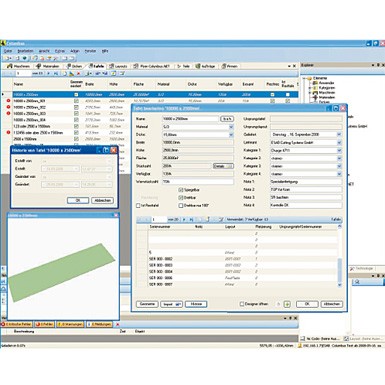Switch to the Materialien tab

[x=48, y=66]
